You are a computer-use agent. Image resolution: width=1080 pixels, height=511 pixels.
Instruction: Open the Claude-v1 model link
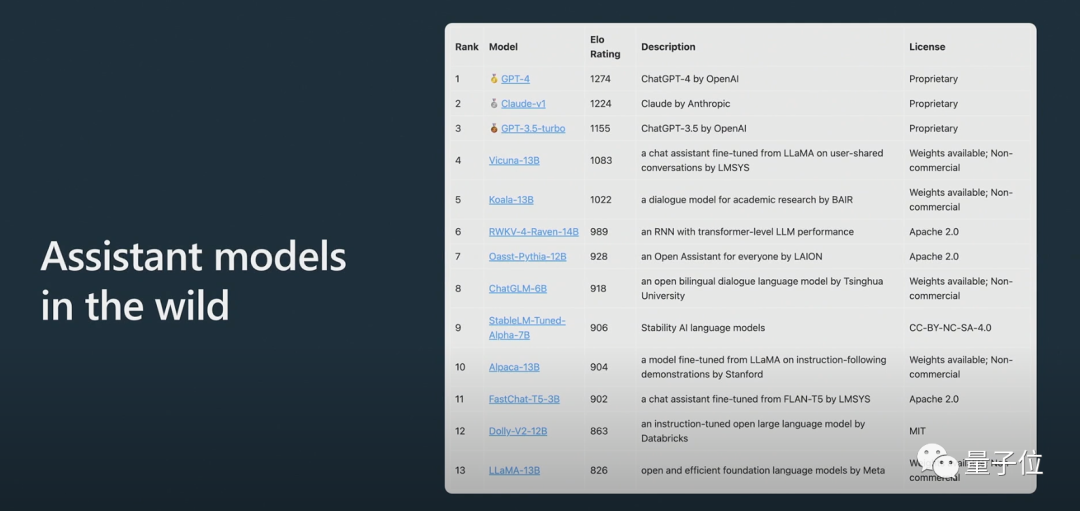click(x=523, y=104)
